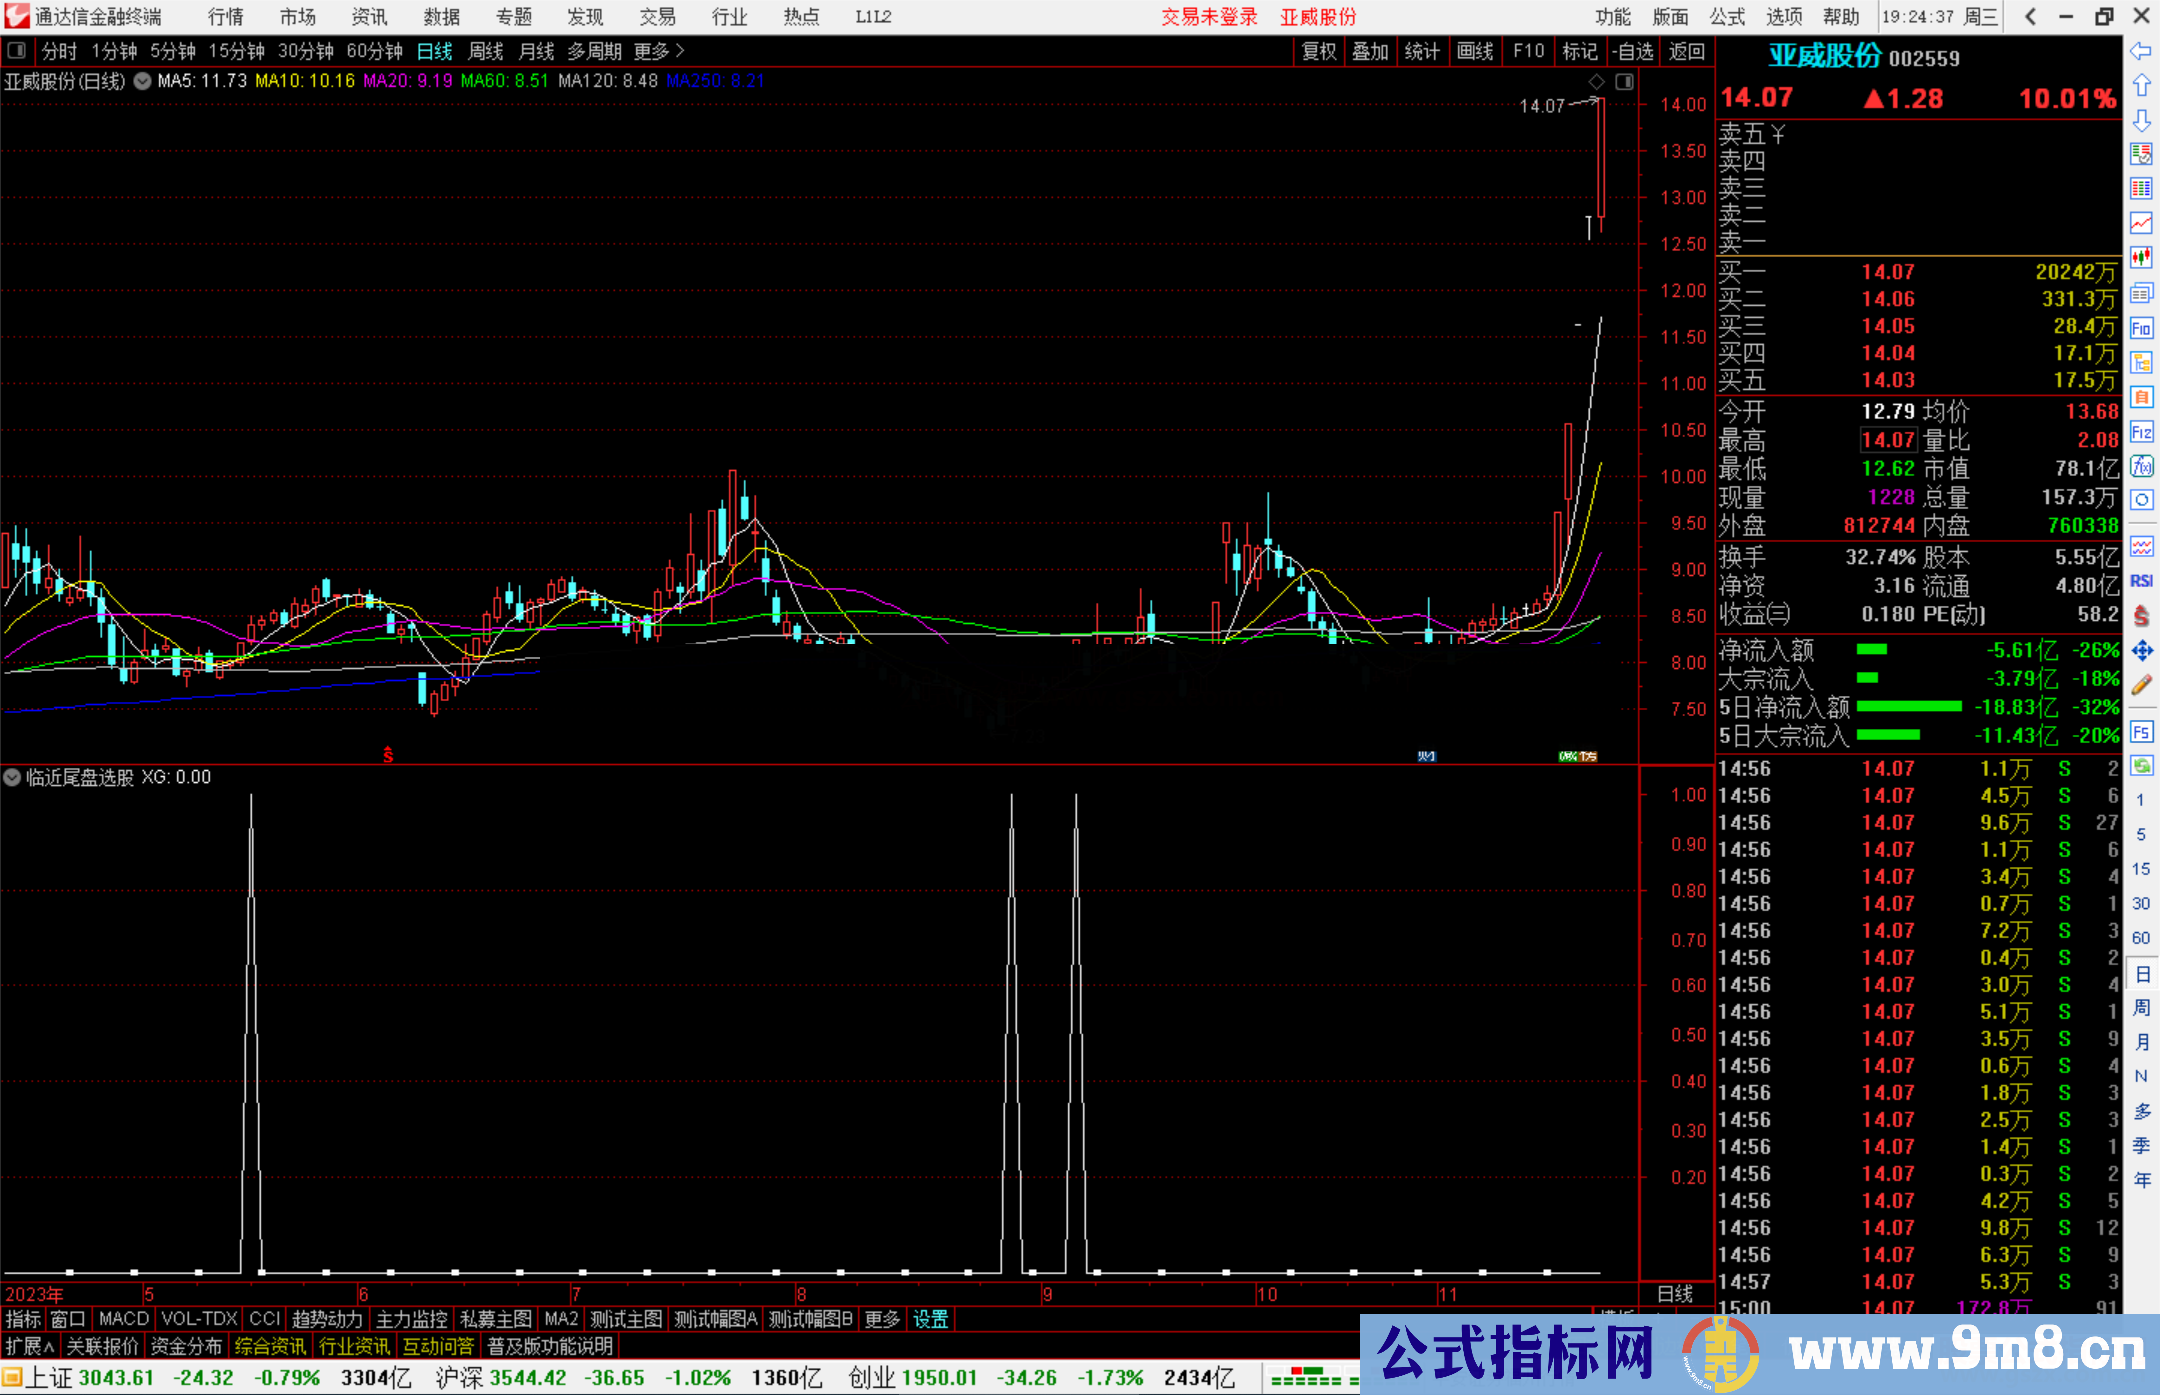
Task: Open the f(x) formula manager icon
Action: (2141, 467)
